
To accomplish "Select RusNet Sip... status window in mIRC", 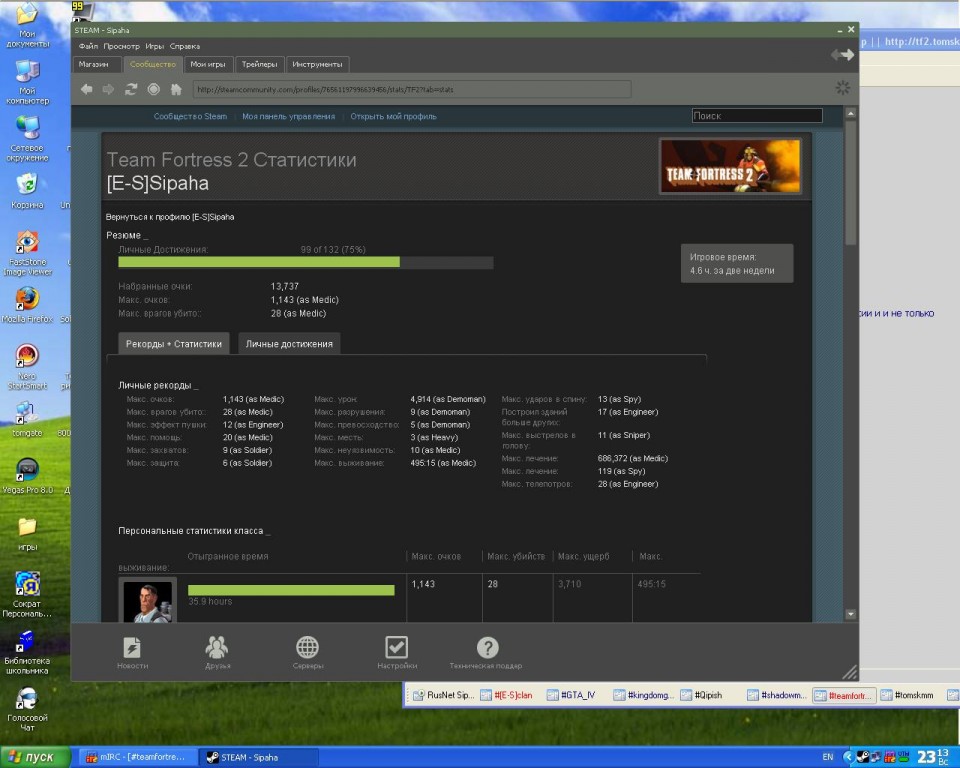I will point(443,695).
